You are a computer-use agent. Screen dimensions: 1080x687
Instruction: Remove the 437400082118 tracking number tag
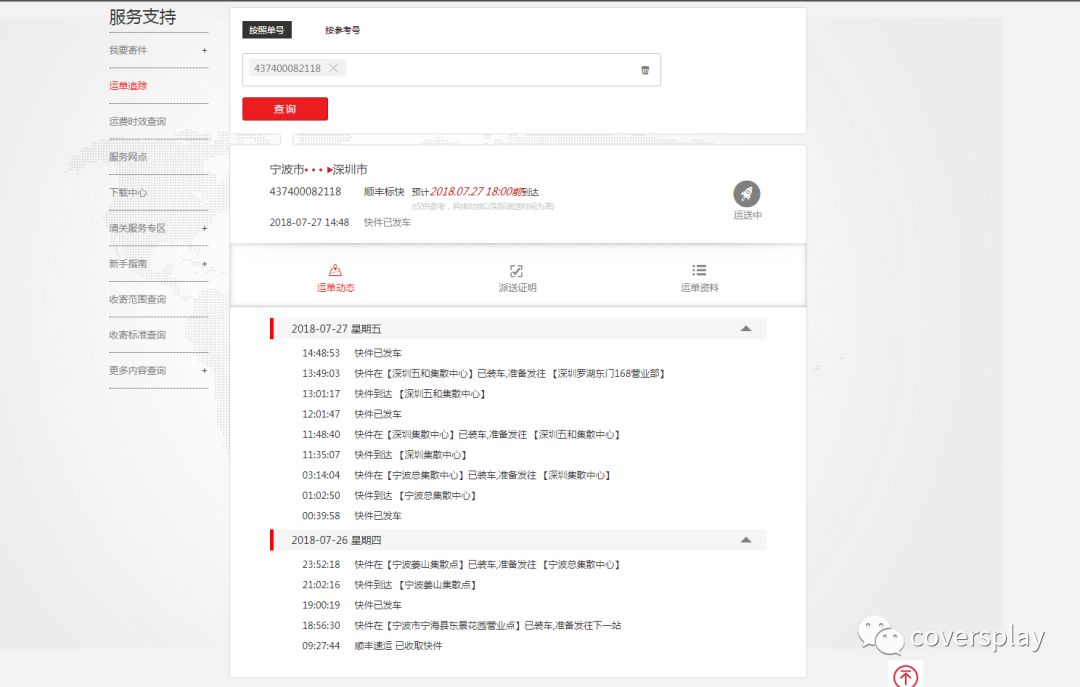pyautogui.click(x=333, y=68)
